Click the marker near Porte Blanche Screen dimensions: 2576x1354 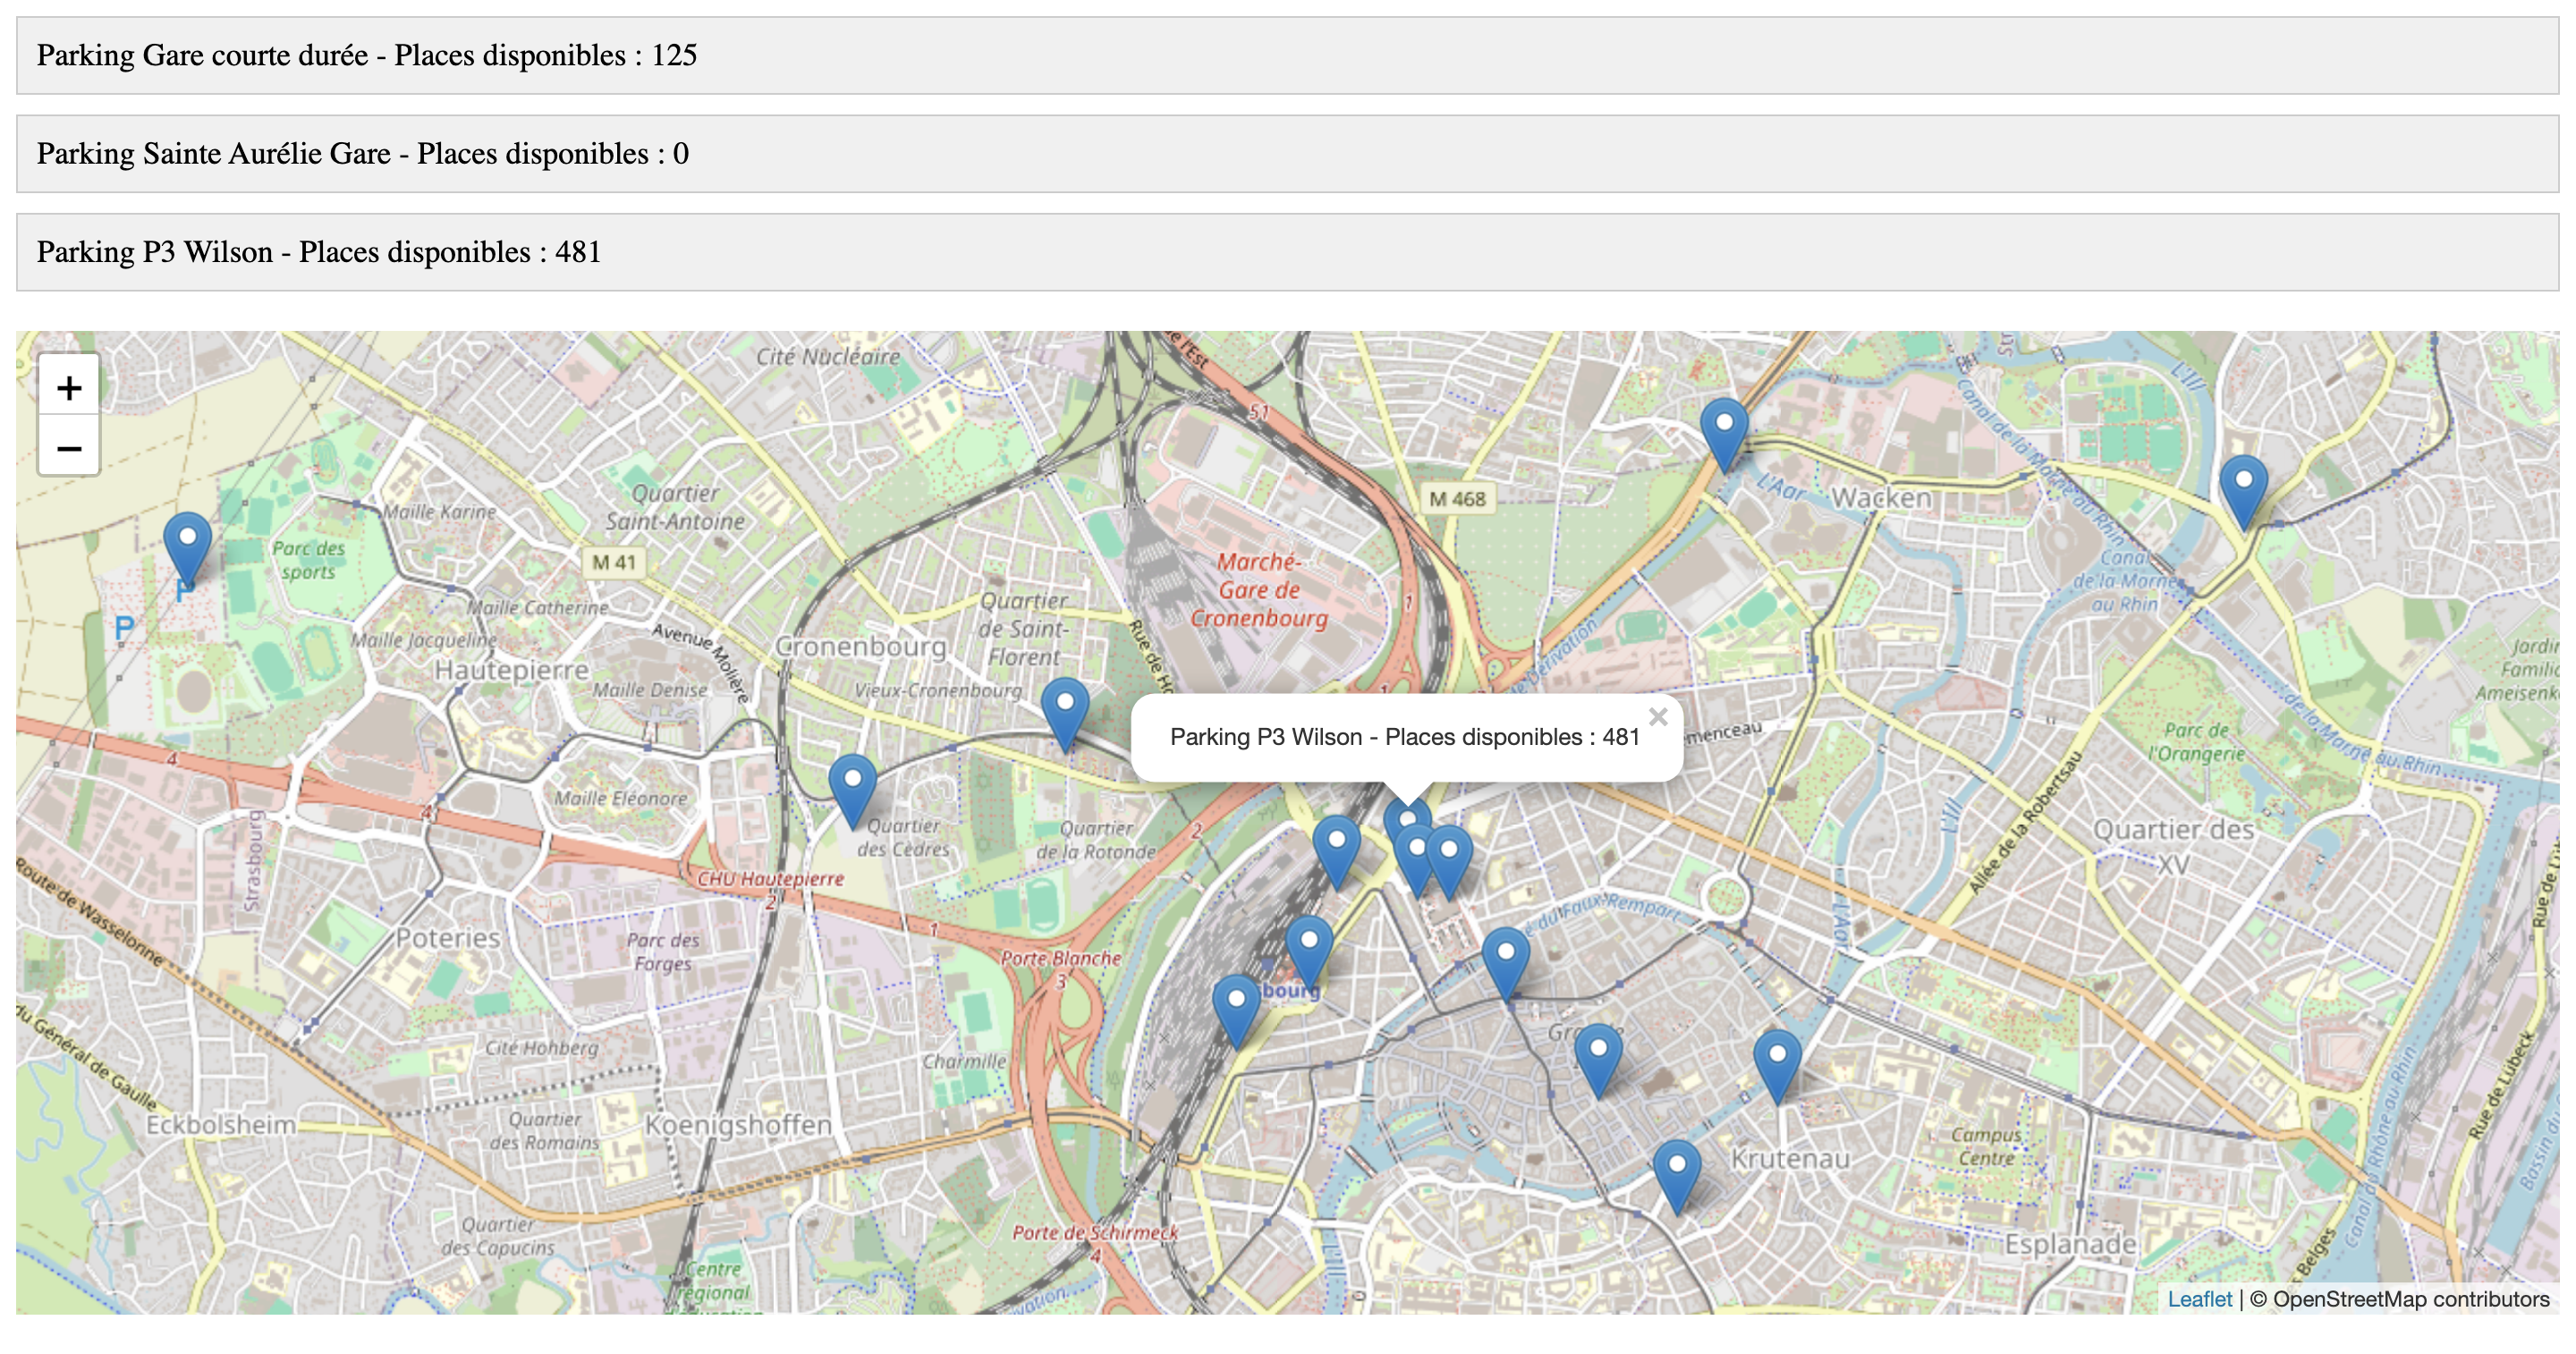tap(1237, 1000)
